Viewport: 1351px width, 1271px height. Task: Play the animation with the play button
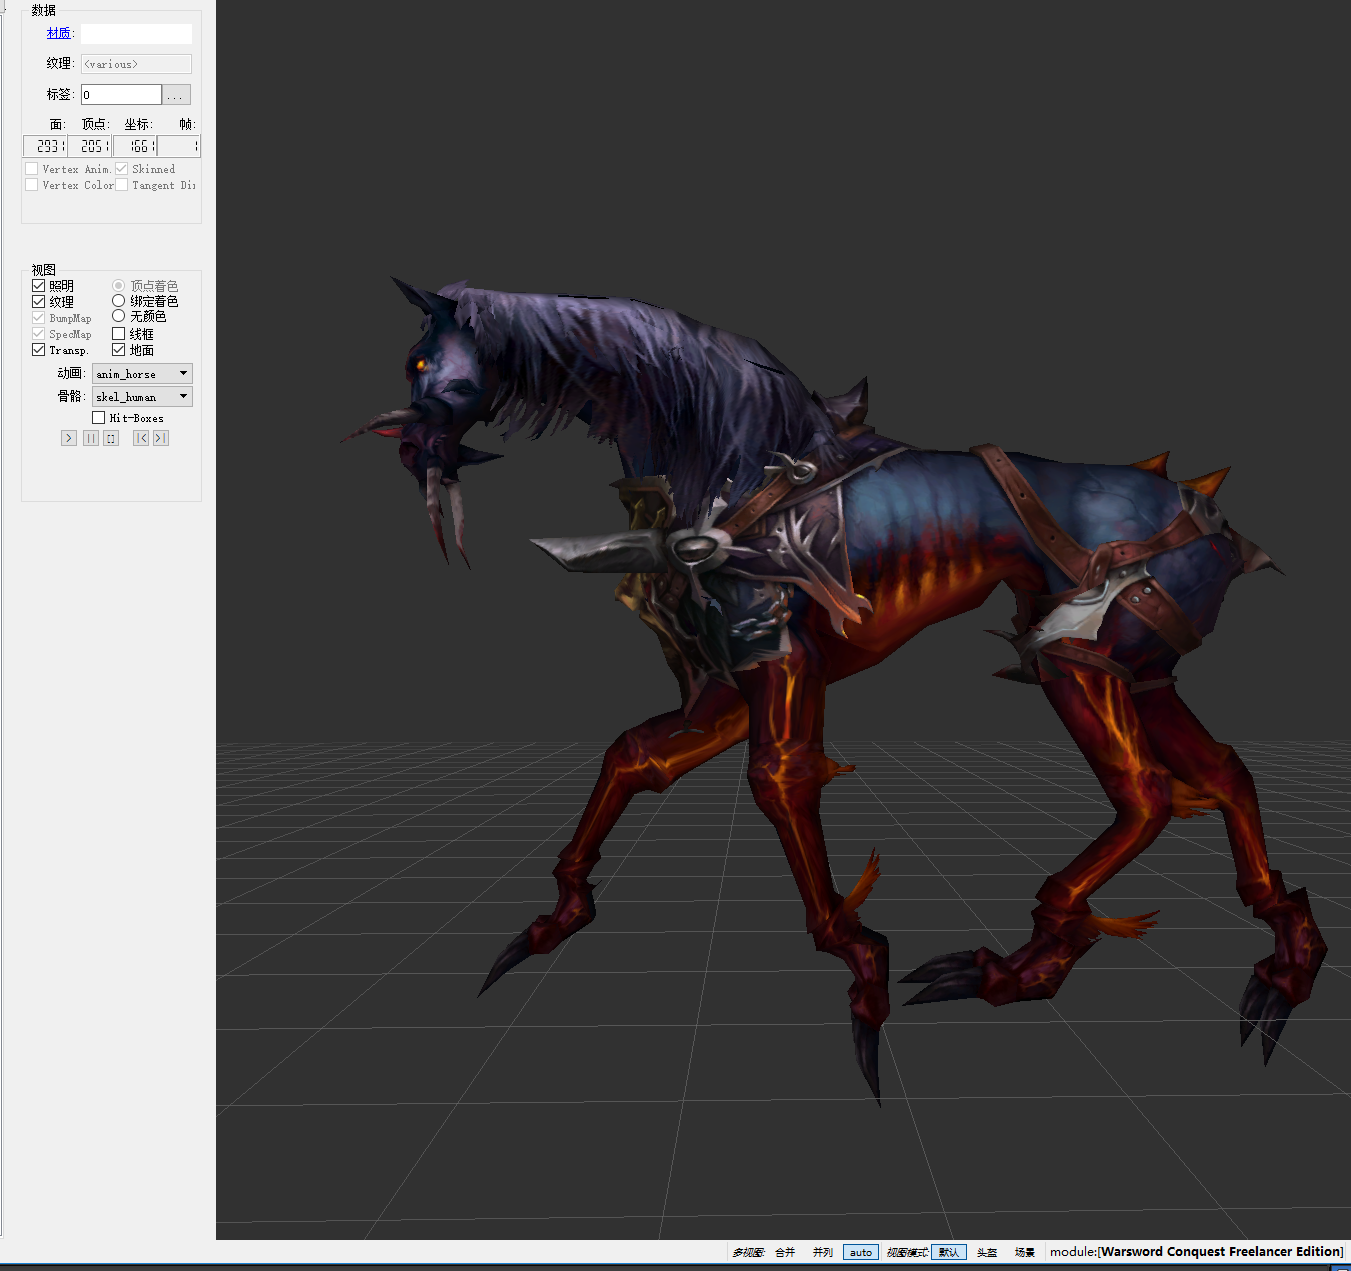click(68, 438)
